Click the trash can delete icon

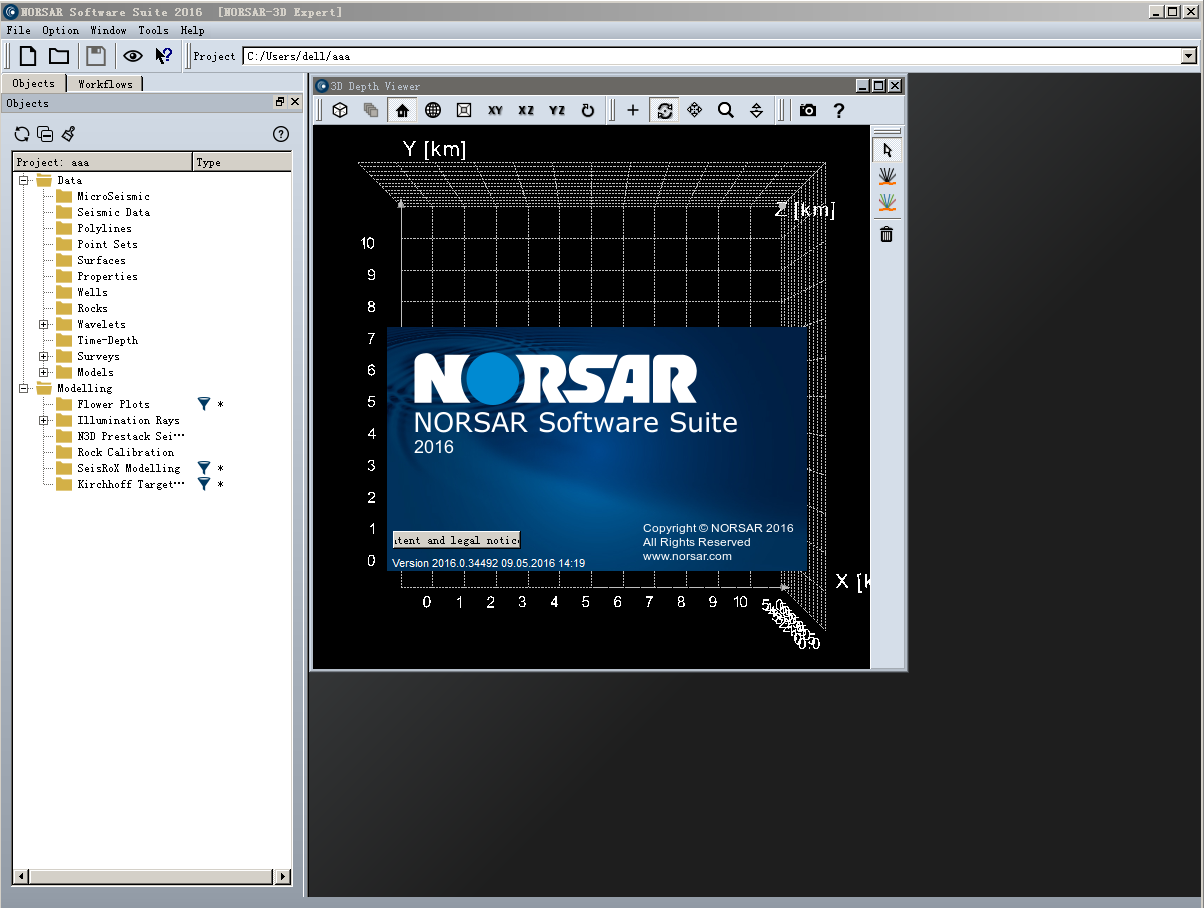point(887,234)
